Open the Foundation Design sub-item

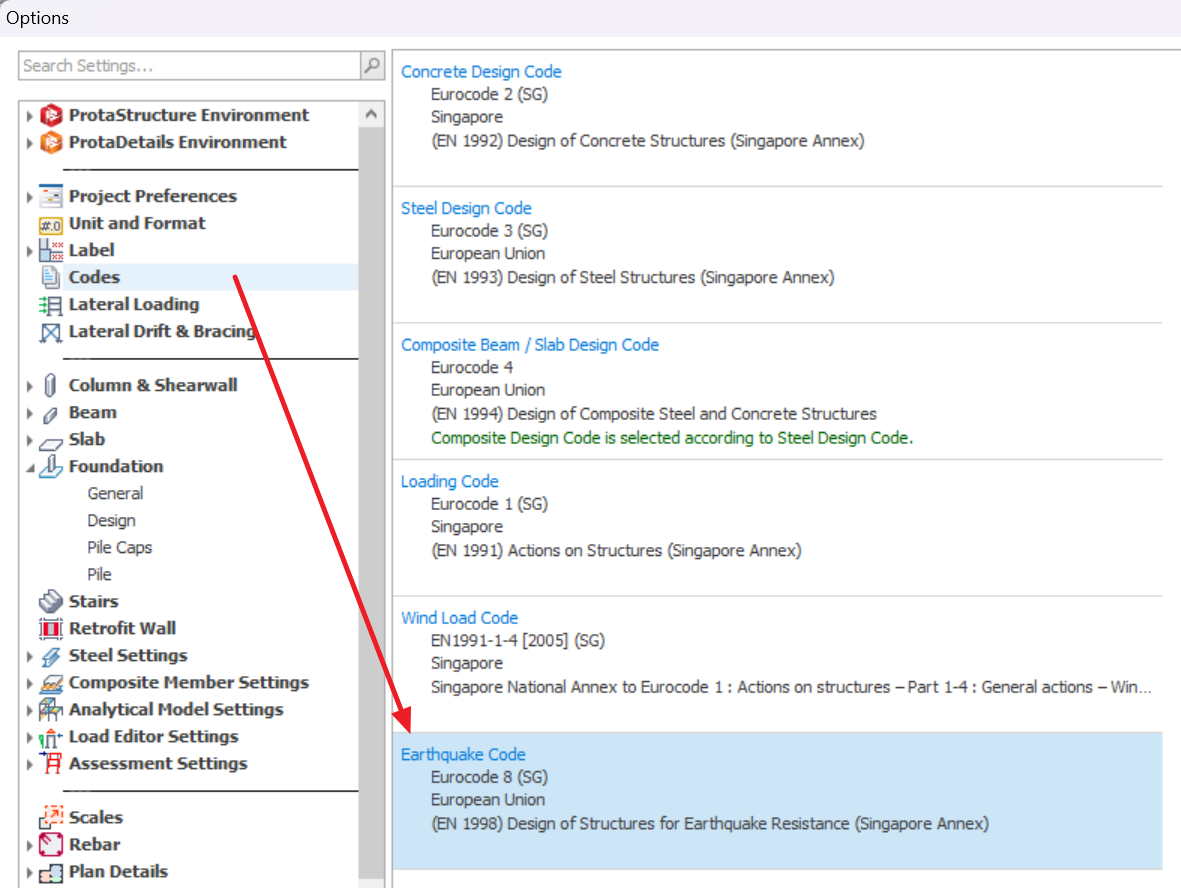111,521
